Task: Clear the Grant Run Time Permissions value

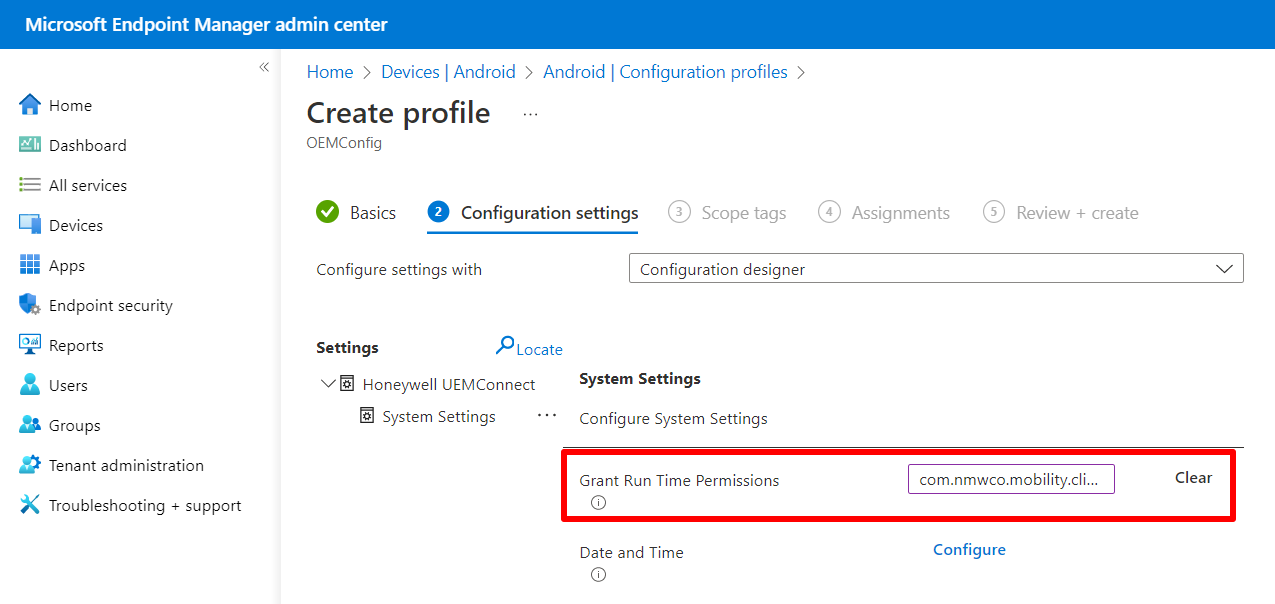Action: (x=1193, y=478)
